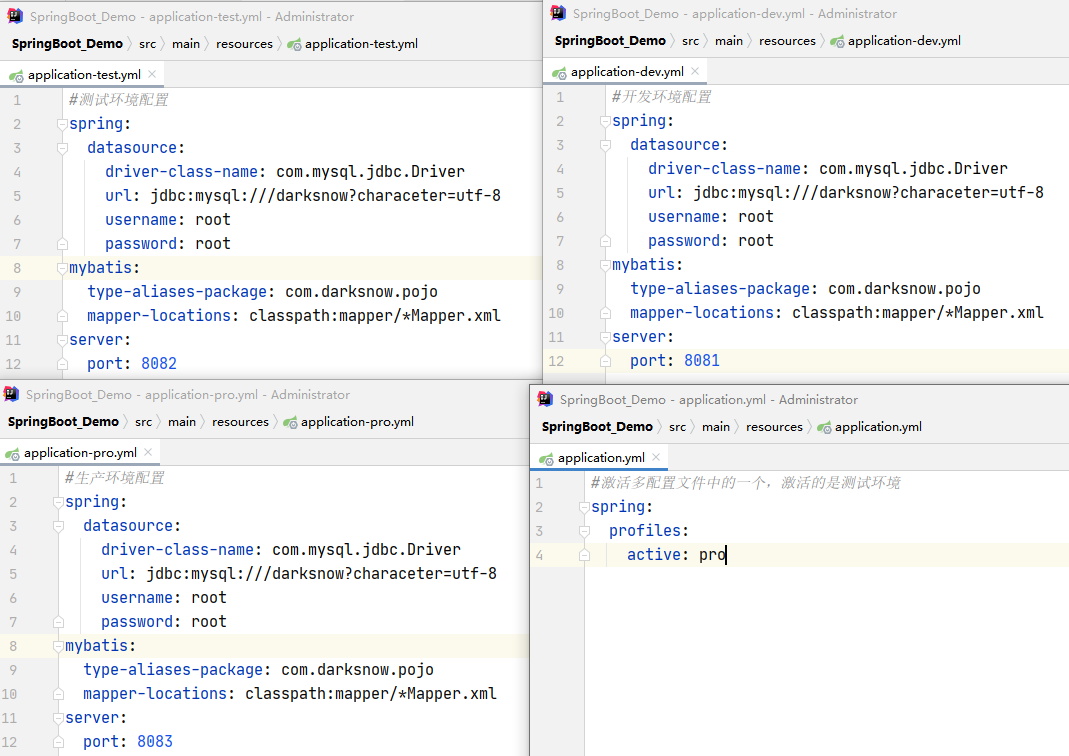The image size is (1069, 756).
Task: Collapse the spring block in application-test.yml
Action: tap(62, 124)
